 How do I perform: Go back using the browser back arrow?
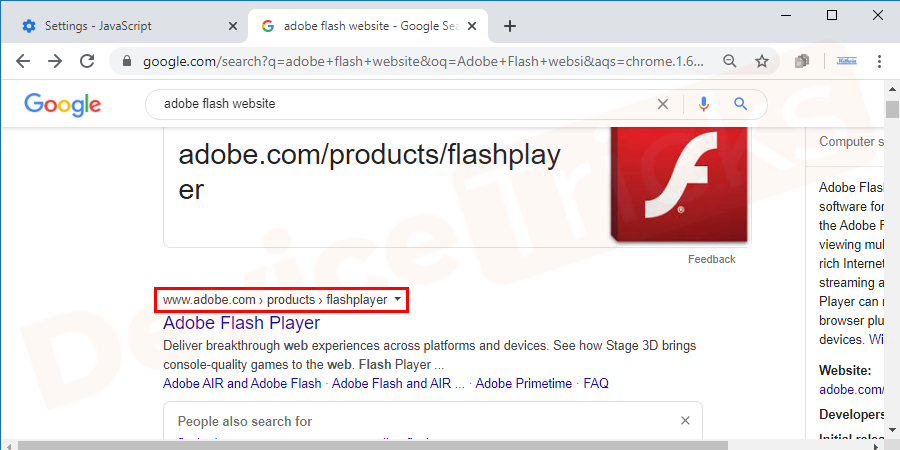(x=23, y=61)
